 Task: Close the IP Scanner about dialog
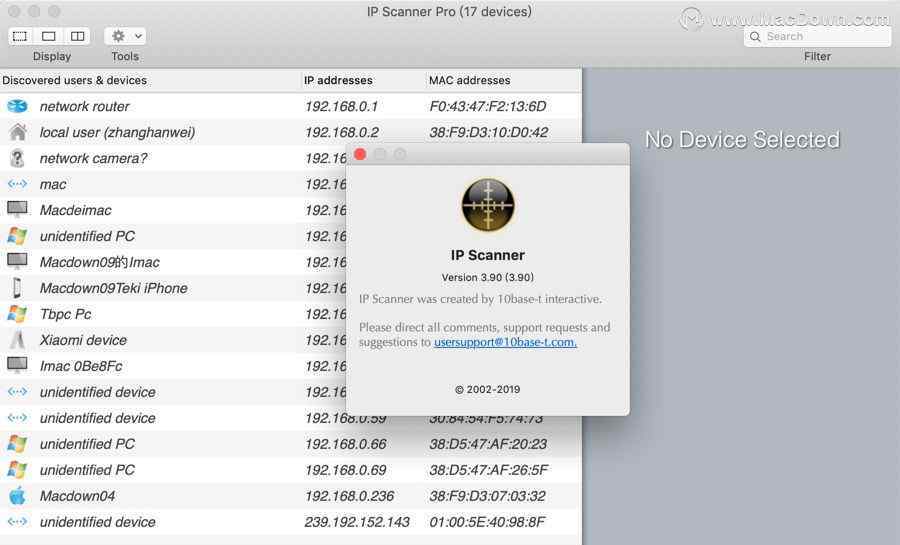(360, 154)
